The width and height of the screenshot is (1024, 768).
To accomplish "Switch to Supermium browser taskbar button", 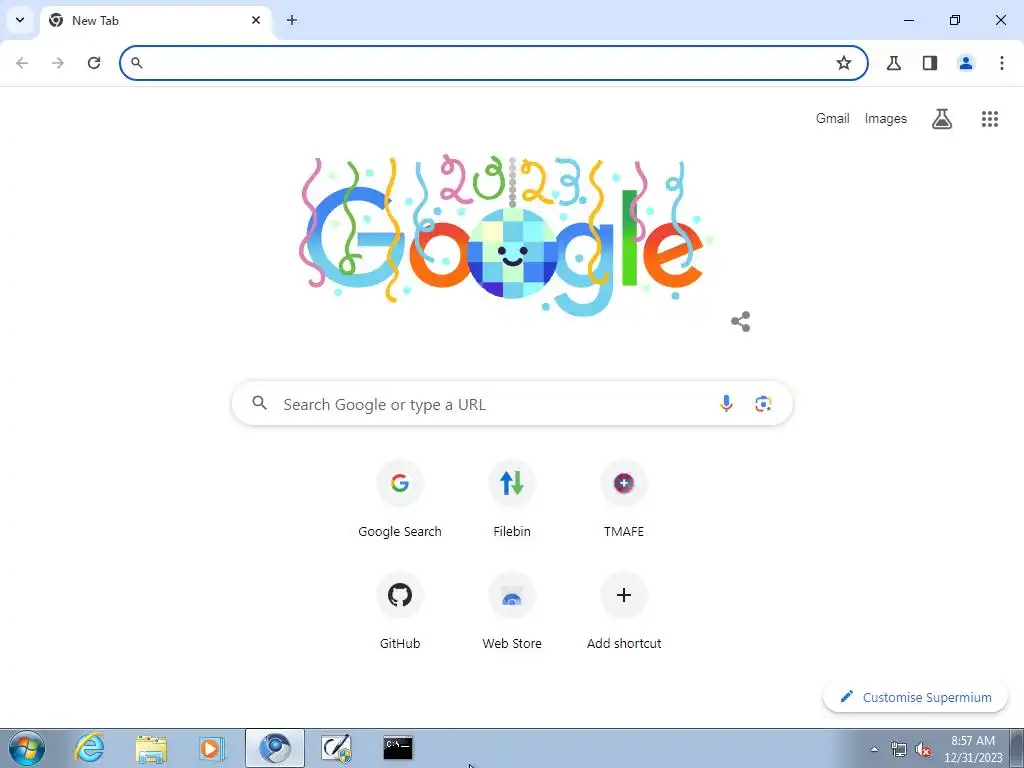I will (275, 748).
